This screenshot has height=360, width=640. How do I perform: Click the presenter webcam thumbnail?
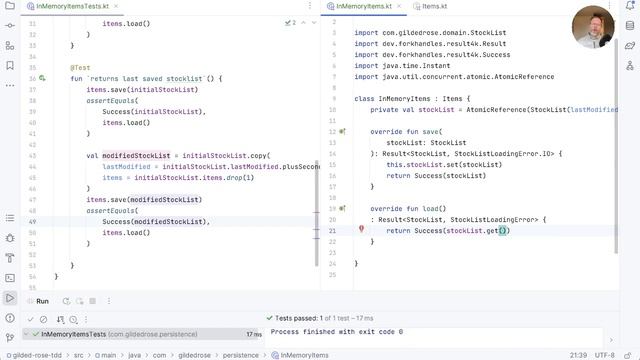(x=593, y=27)
